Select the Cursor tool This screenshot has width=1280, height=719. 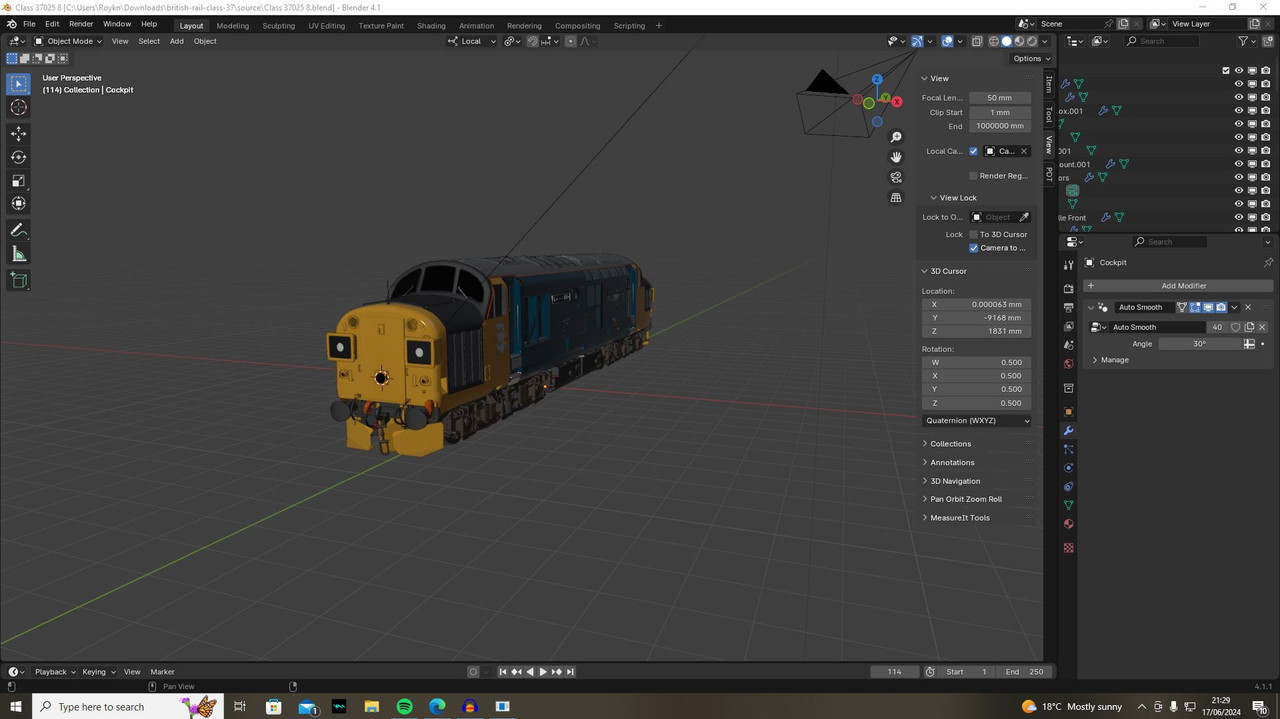pyautogui.click(x=18, y=107)
